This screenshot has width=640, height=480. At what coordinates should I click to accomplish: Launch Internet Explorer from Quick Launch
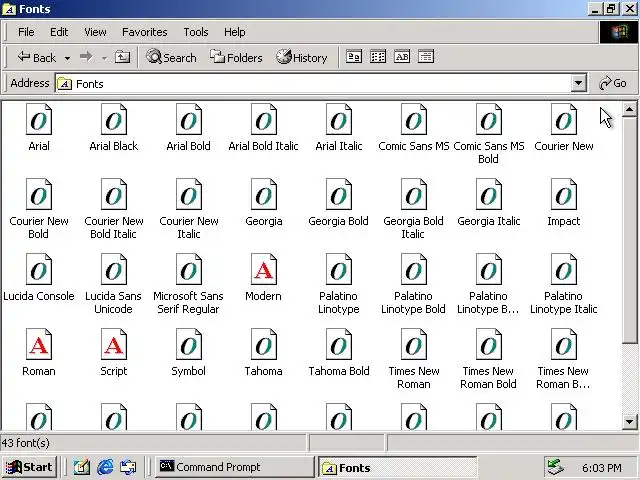click(105, 467)
